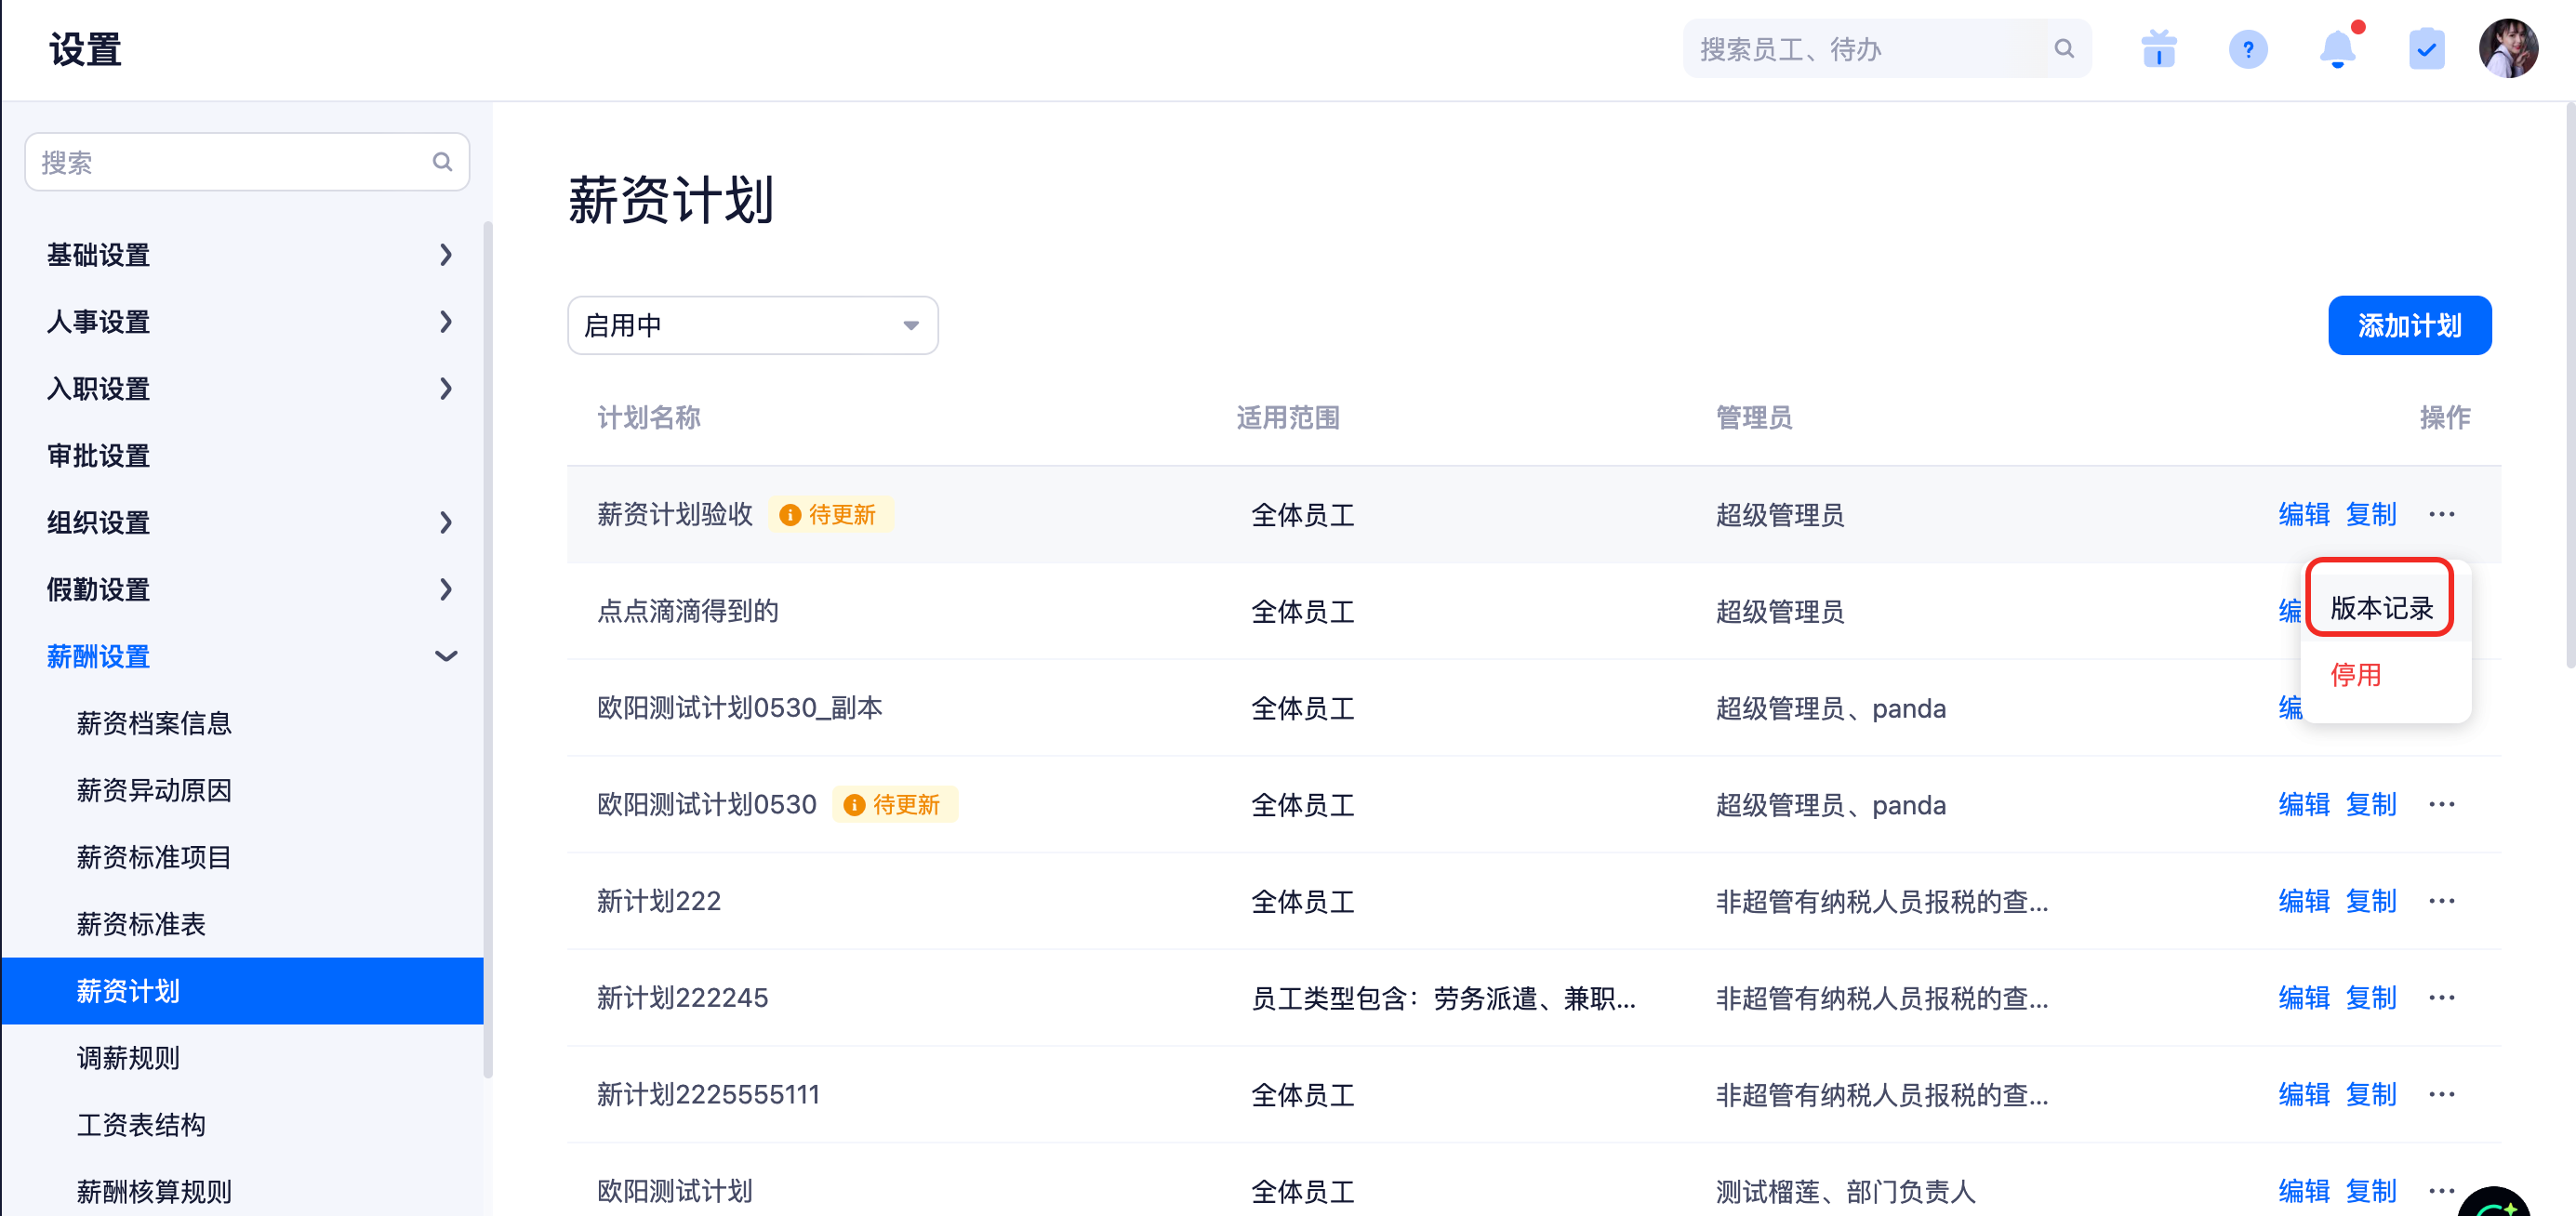
Task: Click 编辑 for 新计划2225555111
Action: [x=2304, y=1094]
